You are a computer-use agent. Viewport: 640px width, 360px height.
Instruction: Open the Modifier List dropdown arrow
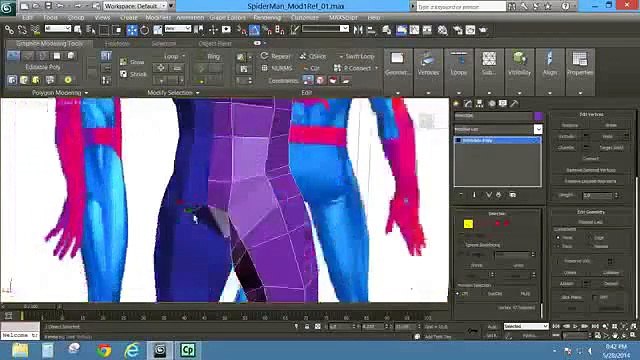coord(538,129)
